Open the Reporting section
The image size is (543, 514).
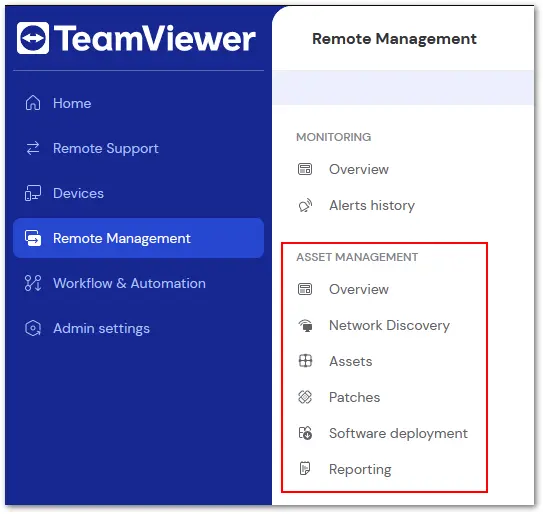360,469
